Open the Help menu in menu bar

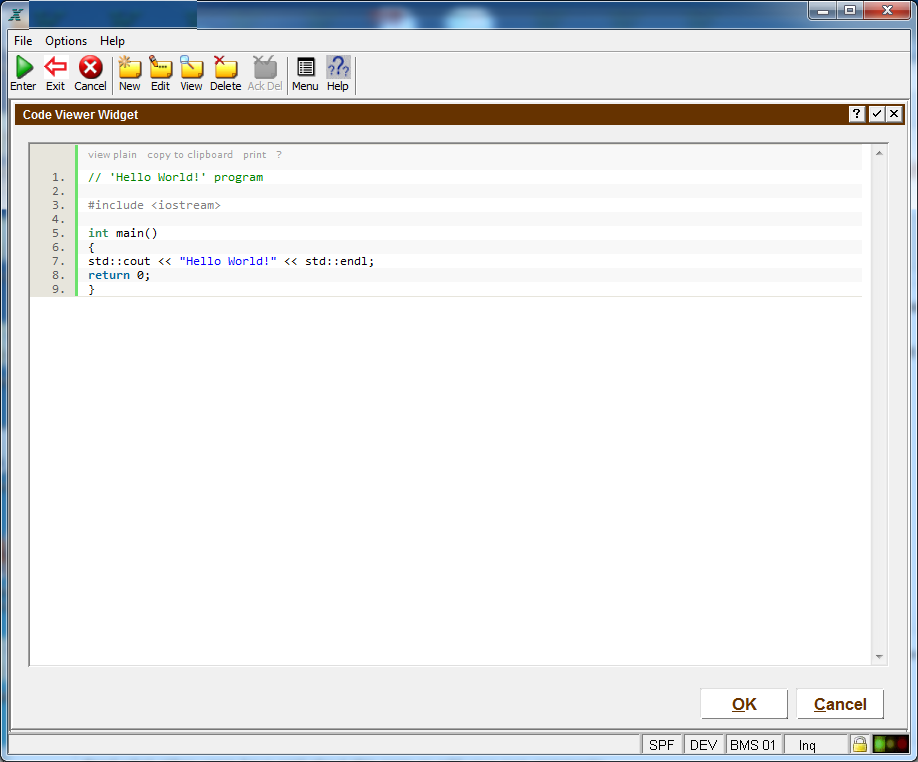click(x=112, y=41)
